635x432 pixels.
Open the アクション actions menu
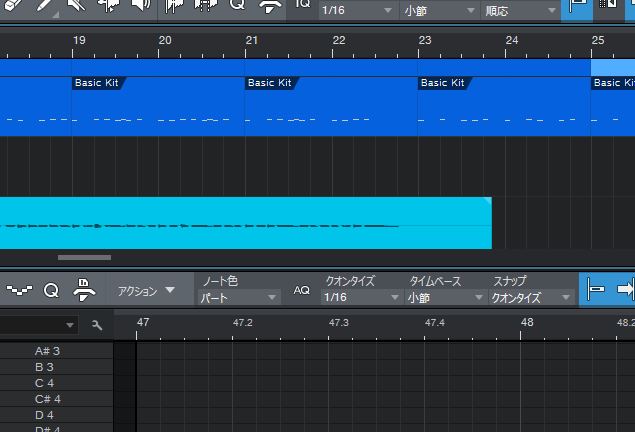[146, 291]
